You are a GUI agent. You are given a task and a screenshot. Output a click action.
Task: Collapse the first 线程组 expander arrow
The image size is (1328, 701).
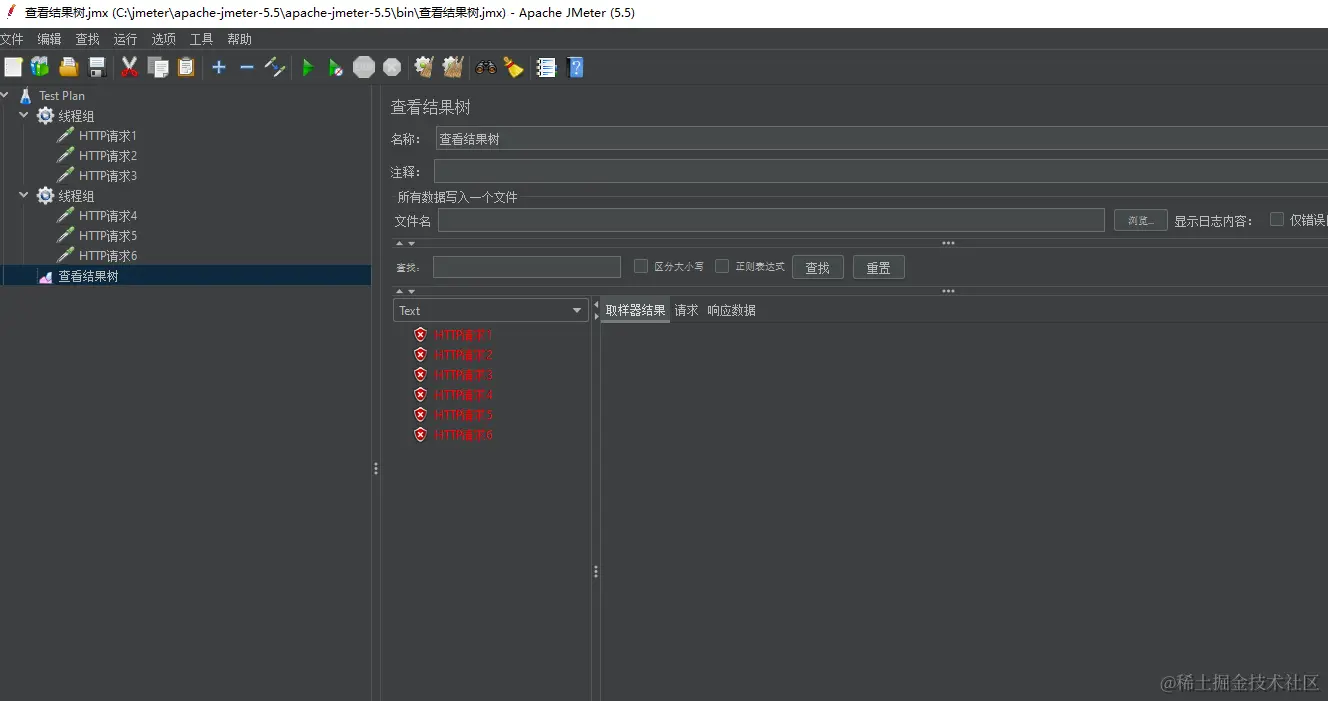tap(24, 115)
